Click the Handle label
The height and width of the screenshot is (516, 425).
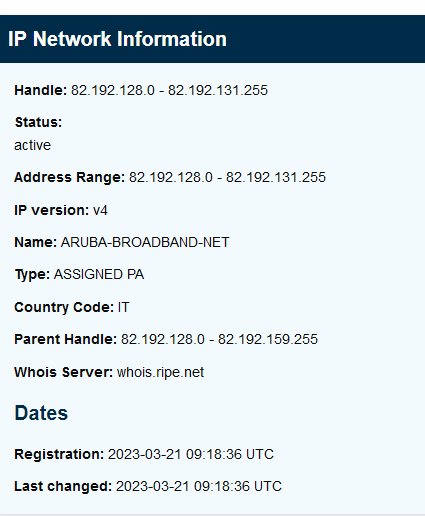(41, 90)
